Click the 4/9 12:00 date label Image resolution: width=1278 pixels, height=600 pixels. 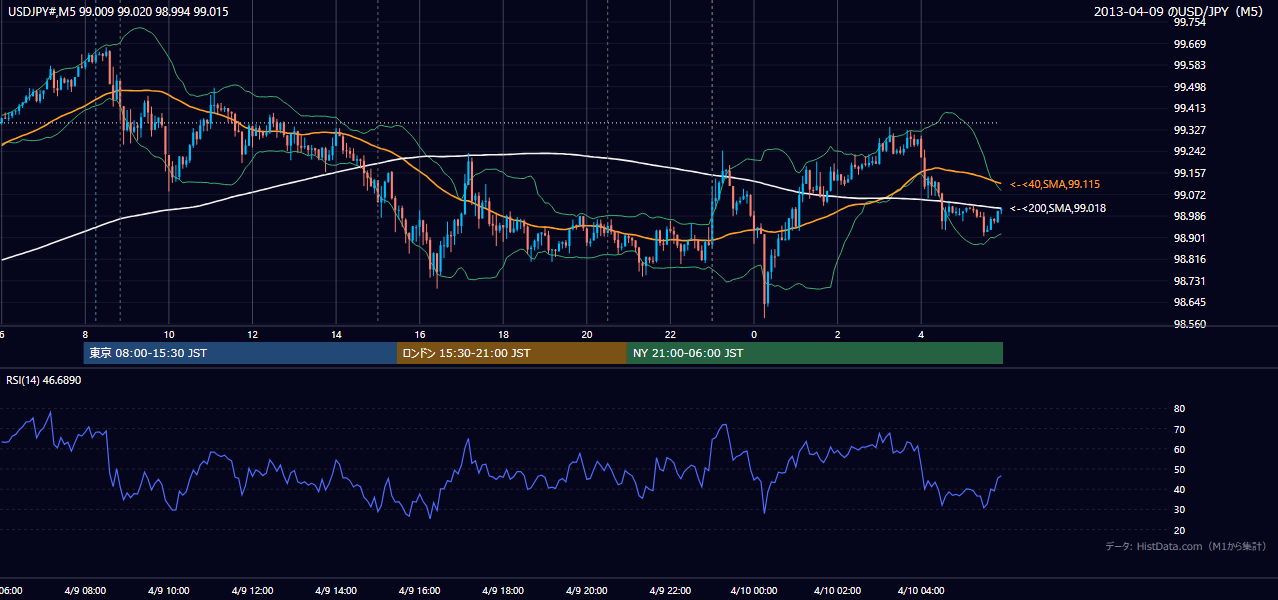pyautogui.click(x=252, y=591)
